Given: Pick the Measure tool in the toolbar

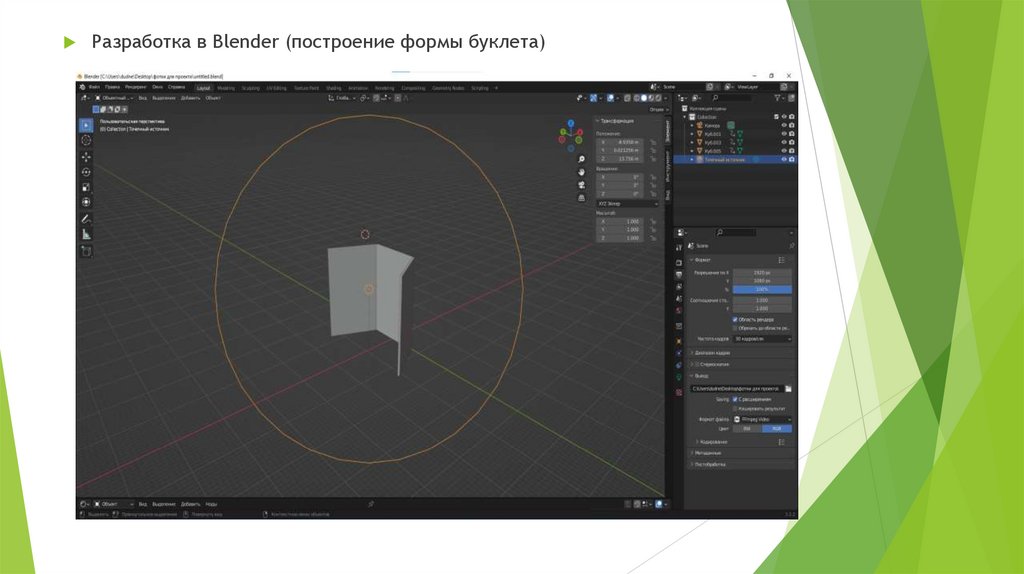Looking at the screenshot, I should click(86, 234).
